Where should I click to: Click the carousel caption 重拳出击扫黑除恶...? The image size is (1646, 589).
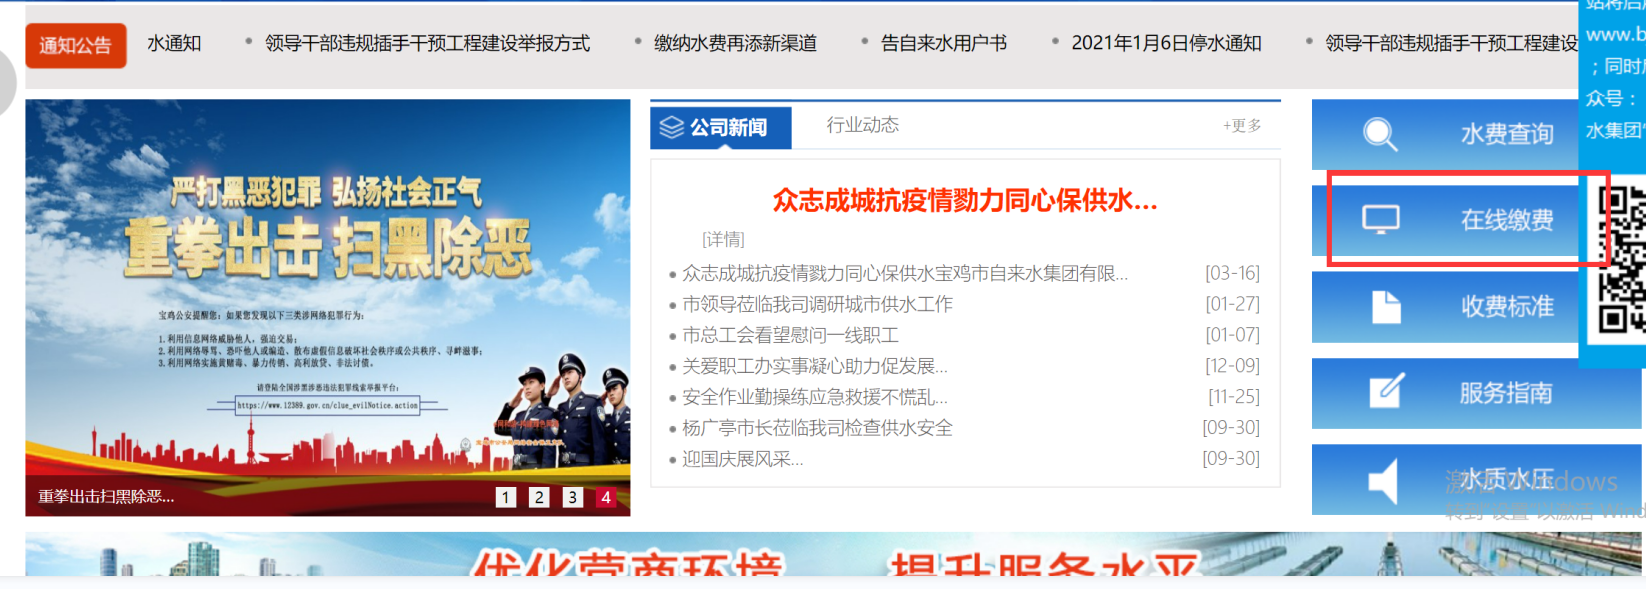coord(106,496)
